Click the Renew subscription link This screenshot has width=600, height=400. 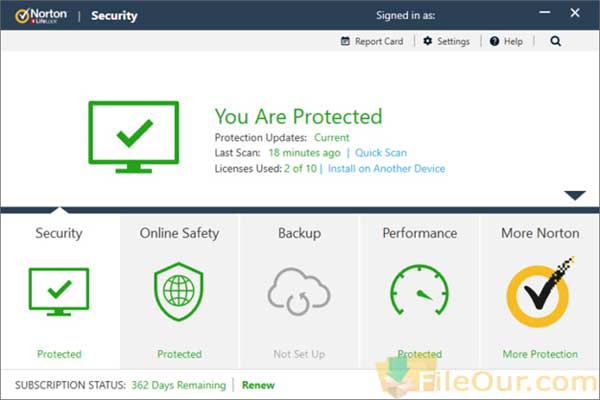point(258,385)
